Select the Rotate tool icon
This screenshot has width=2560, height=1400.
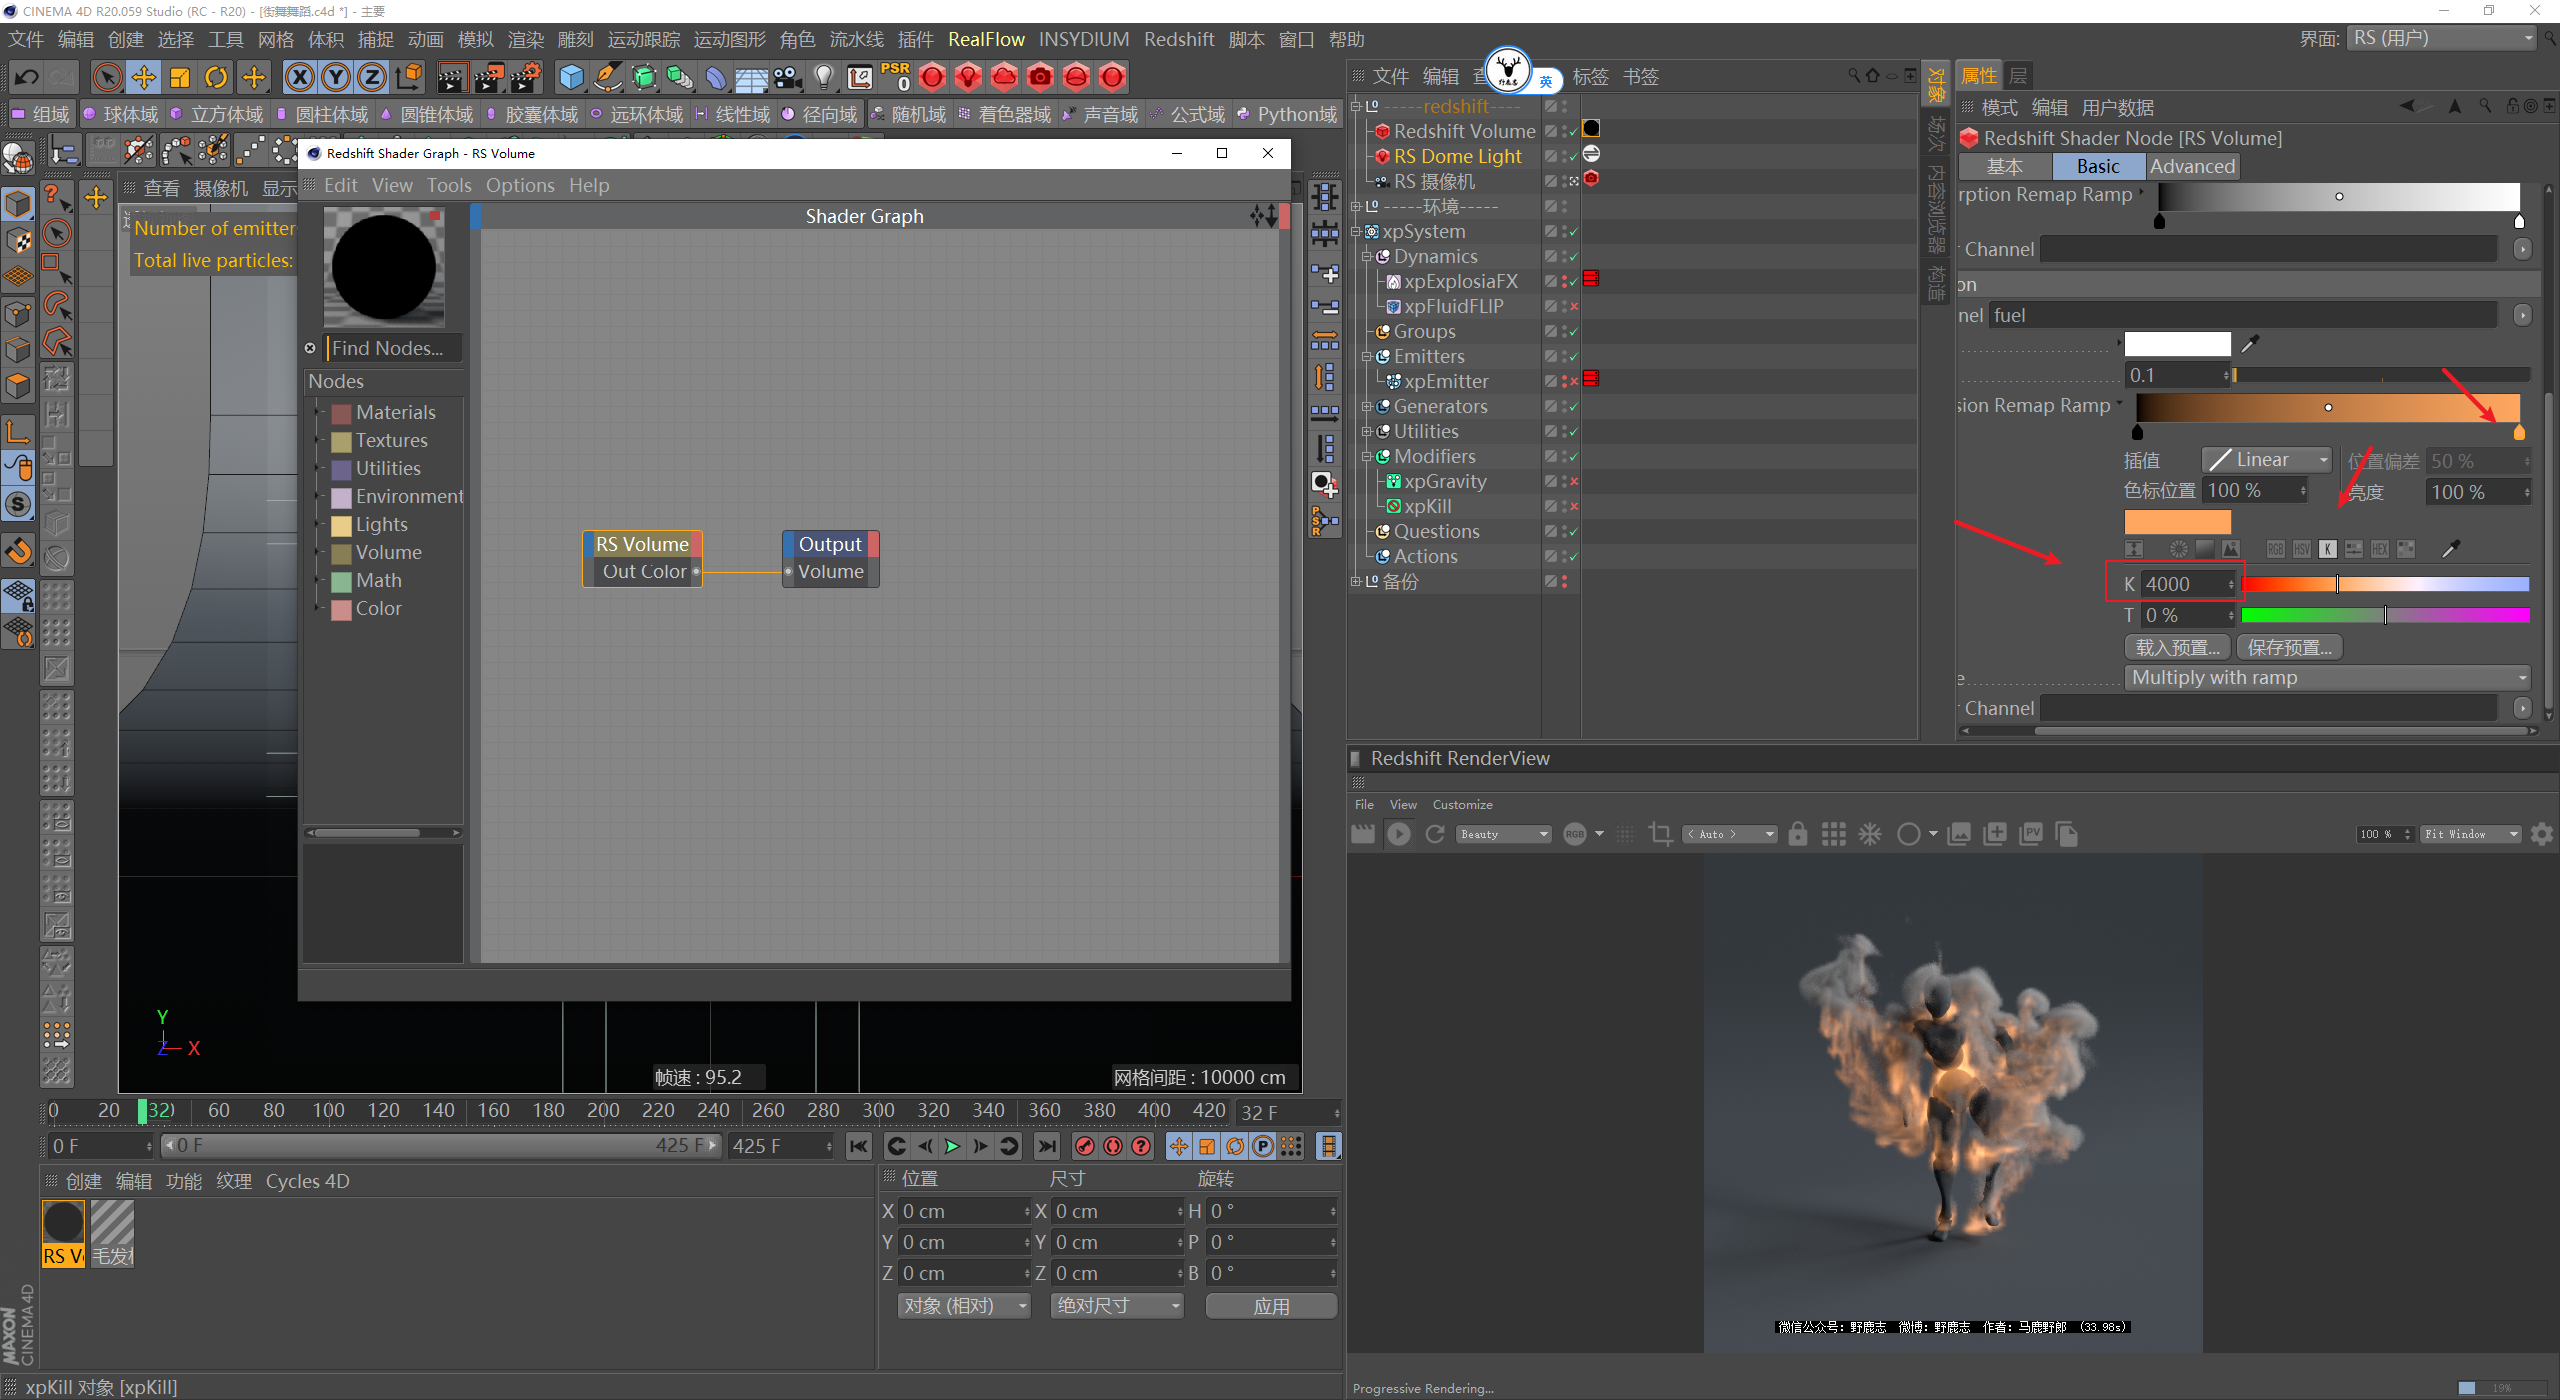216,77
